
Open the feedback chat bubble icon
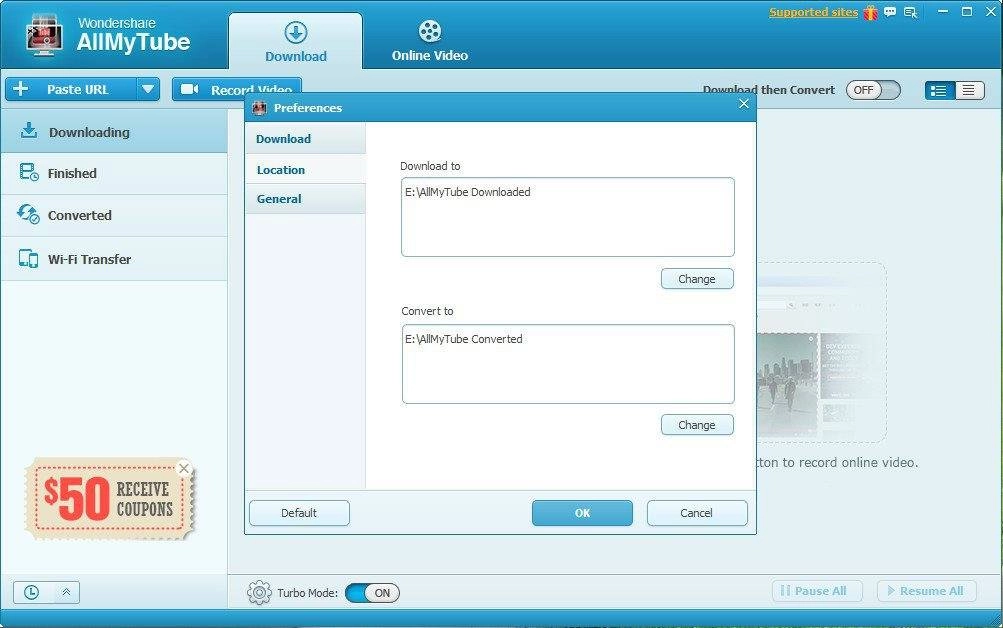tap(890, 12)
